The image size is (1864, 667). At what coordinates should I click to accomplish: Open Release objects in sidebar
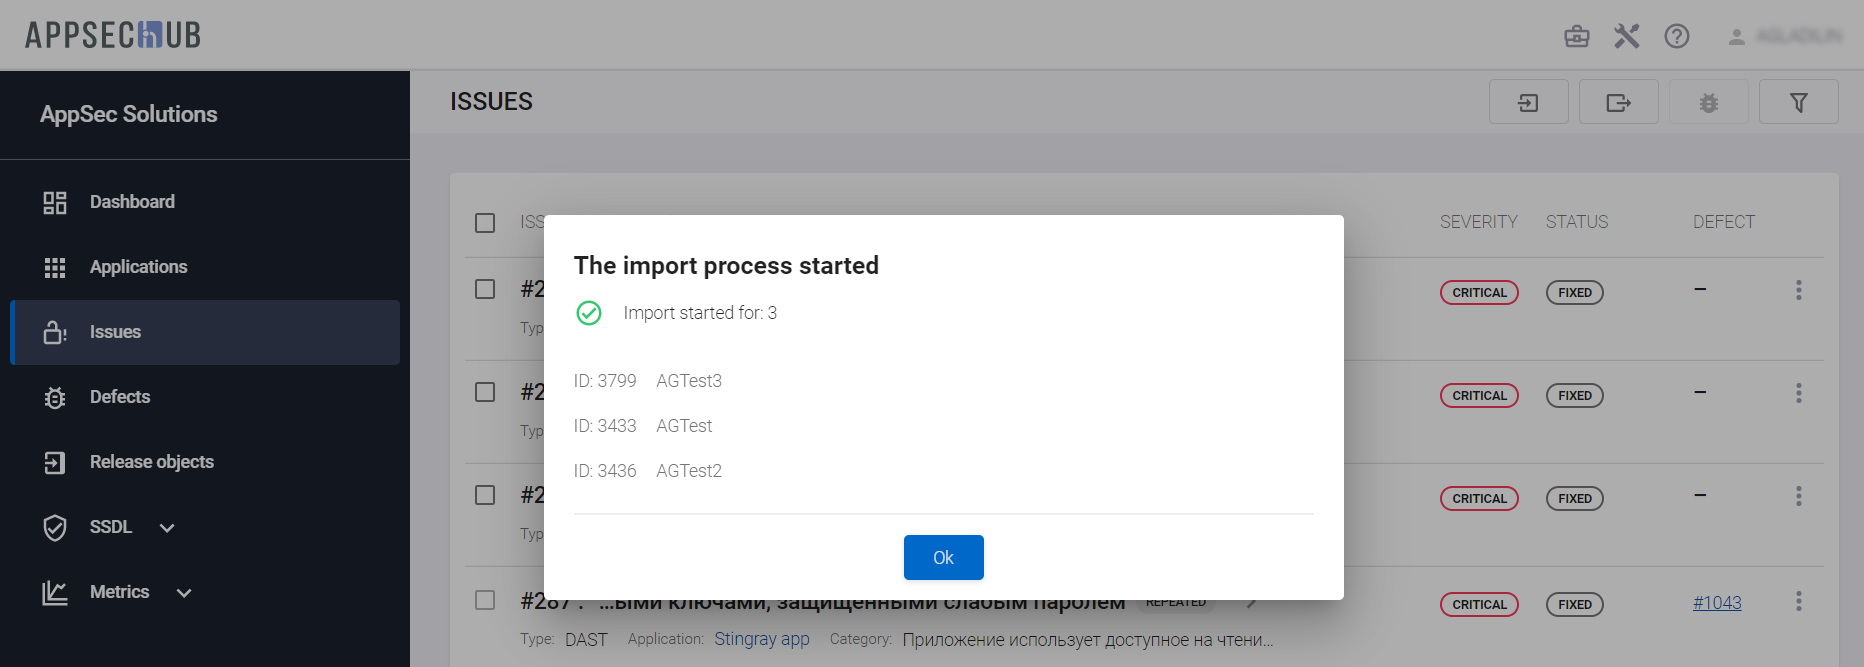tap(151, 462)
